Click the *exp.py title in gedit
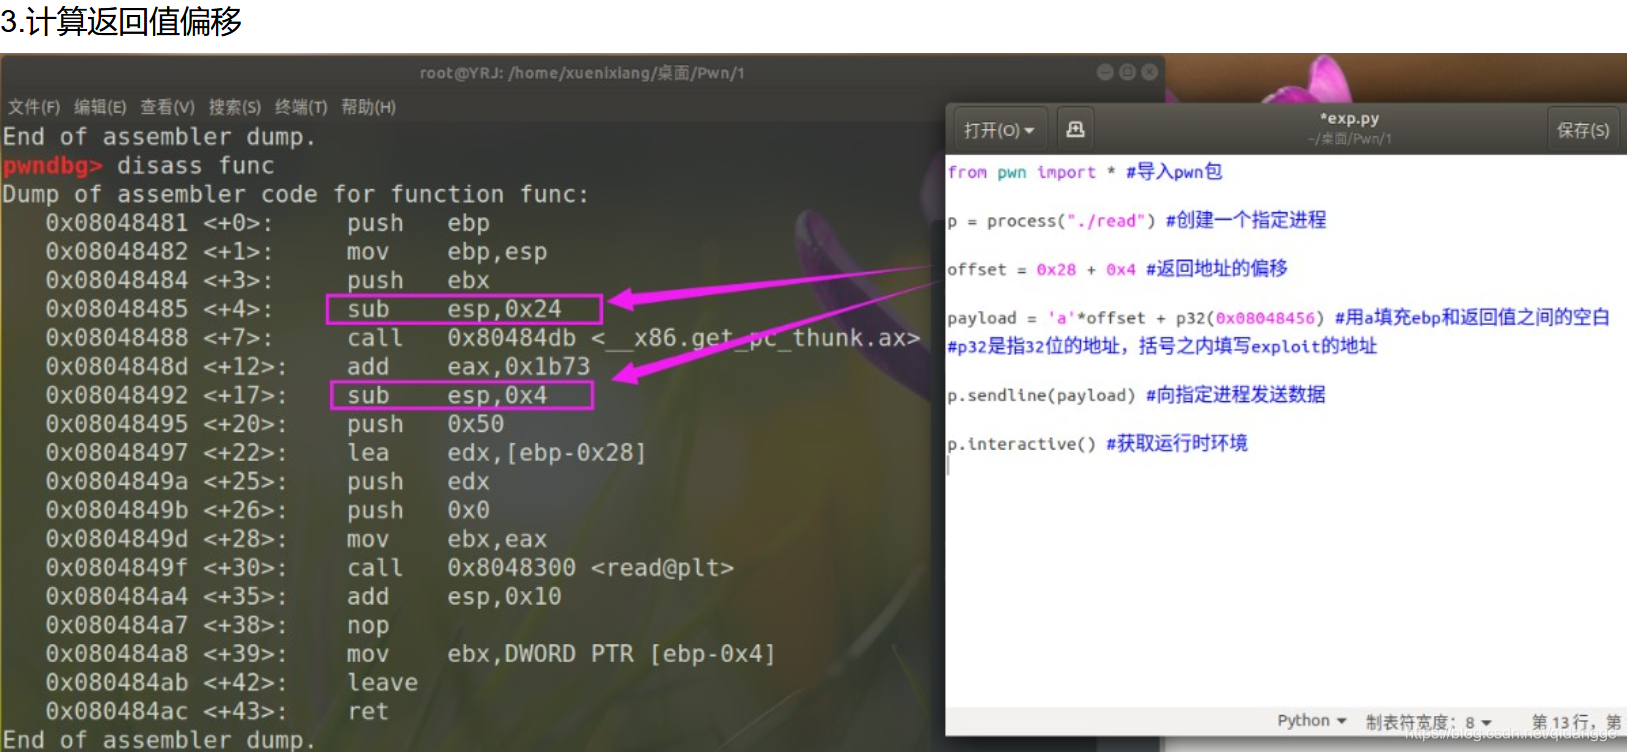Viewport: 1627px width, 752px height. tap(1349, 118)
